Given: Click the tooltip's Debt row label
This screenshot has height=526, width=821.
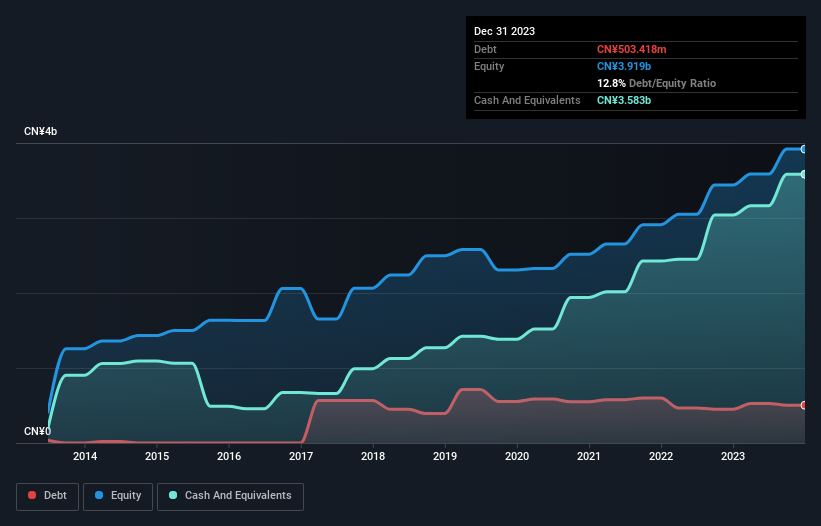Looking at the screenshot, I should click(x=485, y=49).
